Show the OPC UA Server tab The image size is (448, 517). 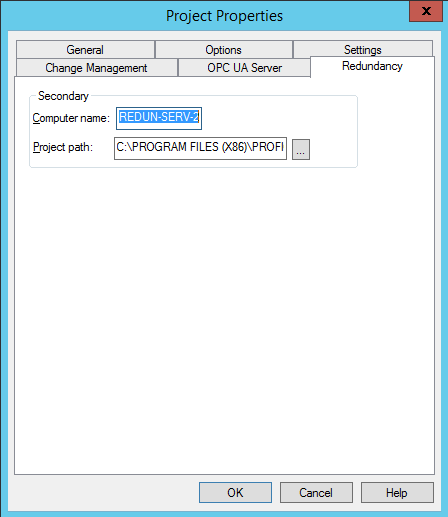click(244, 68)
